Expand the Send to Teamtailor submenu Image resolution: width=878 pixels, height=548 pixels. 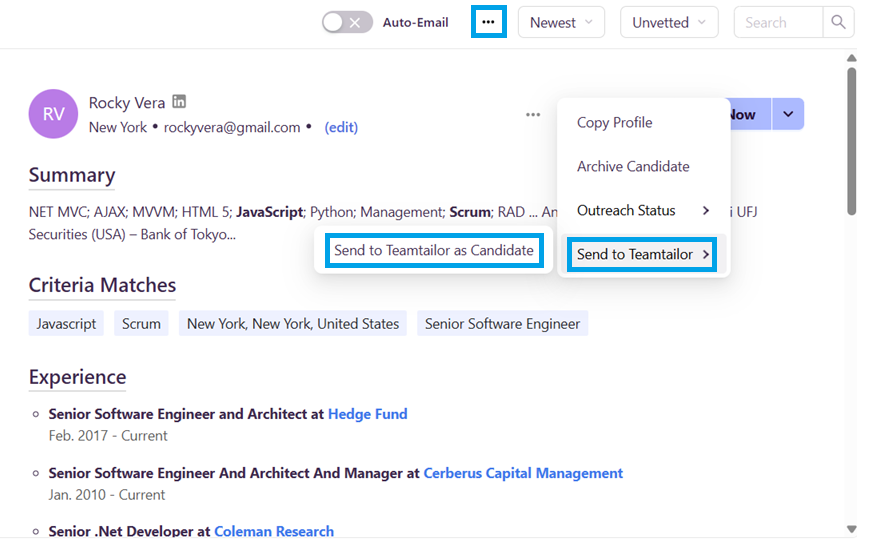642,254
